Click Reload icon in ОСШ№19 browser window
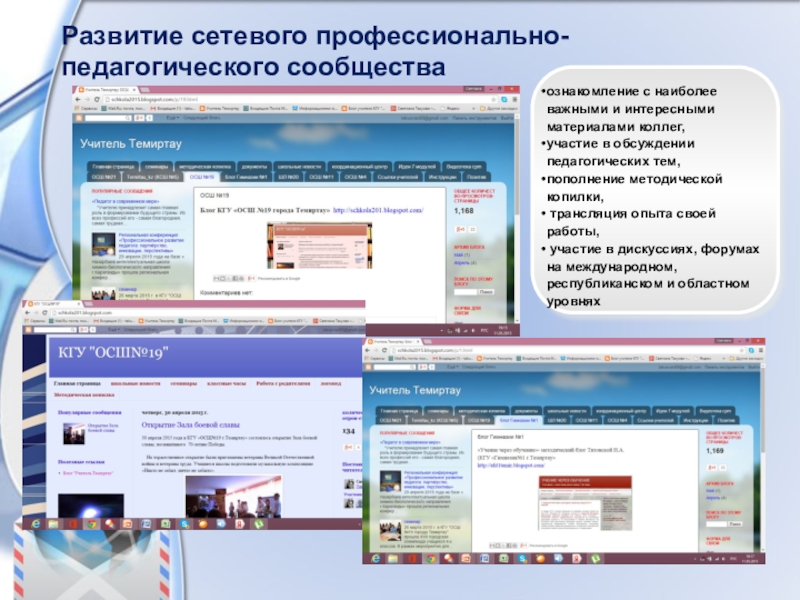The width and height of the screenshot is (800, 600). [45, 312]
